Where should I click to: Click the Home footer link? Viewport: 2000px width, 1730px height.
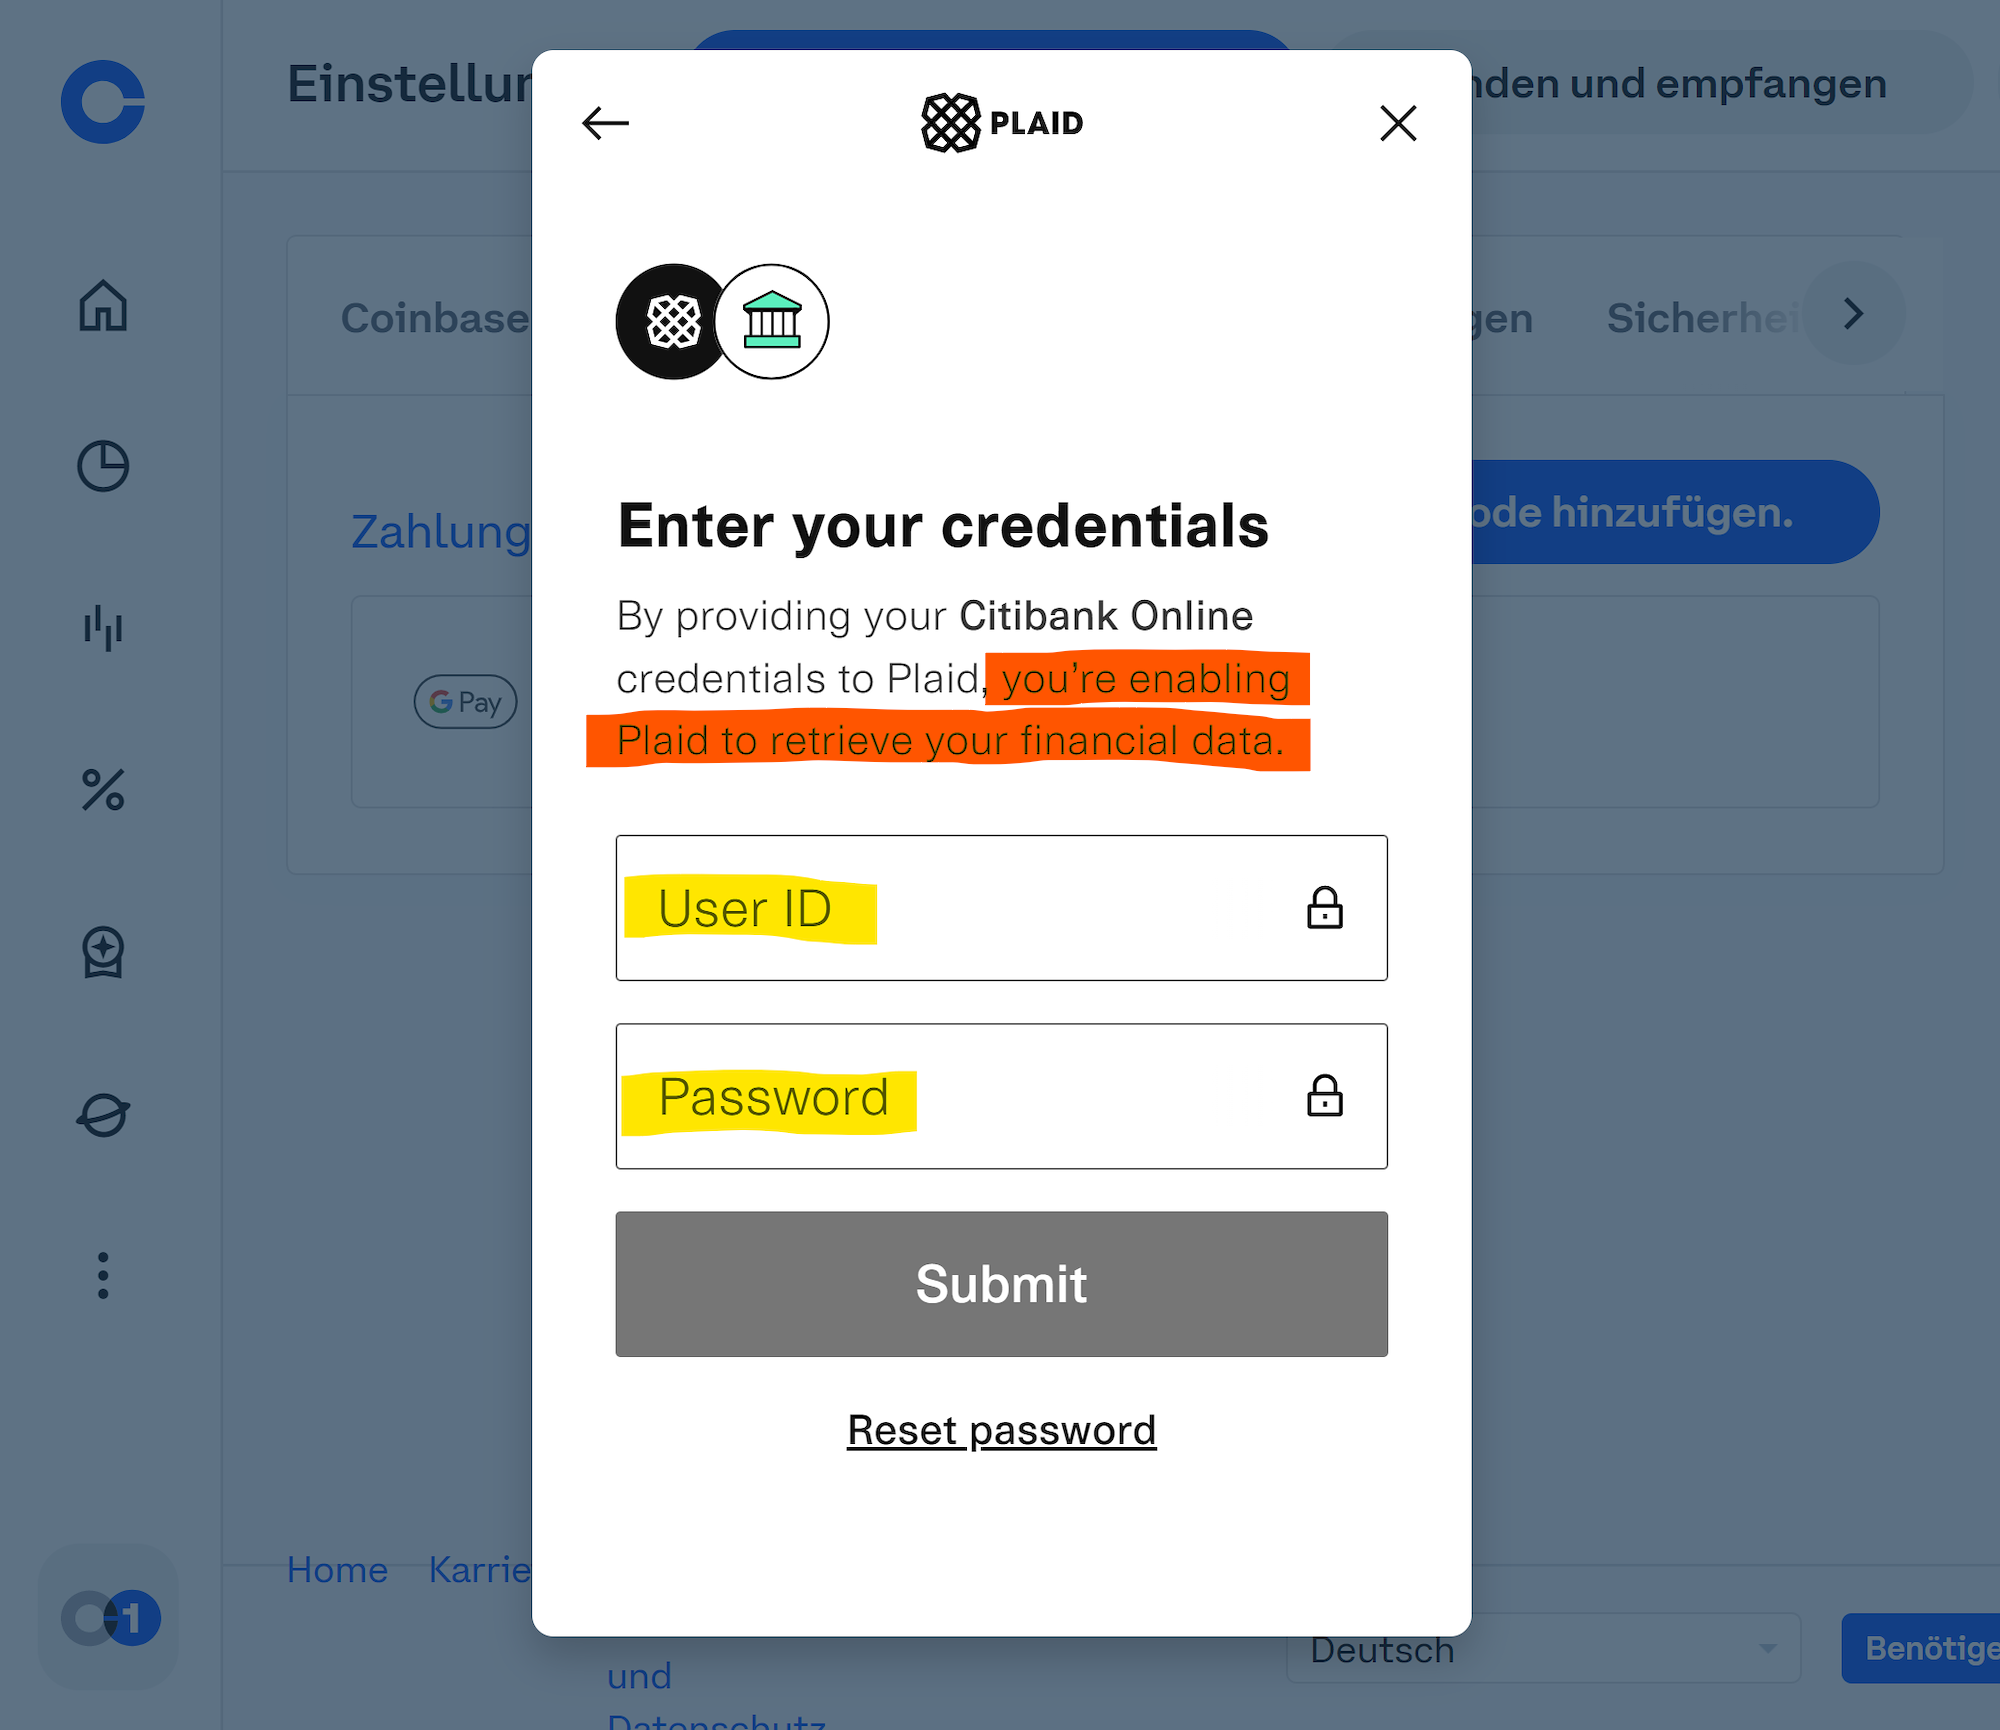pyautogui.click(x=337, y=1570)
